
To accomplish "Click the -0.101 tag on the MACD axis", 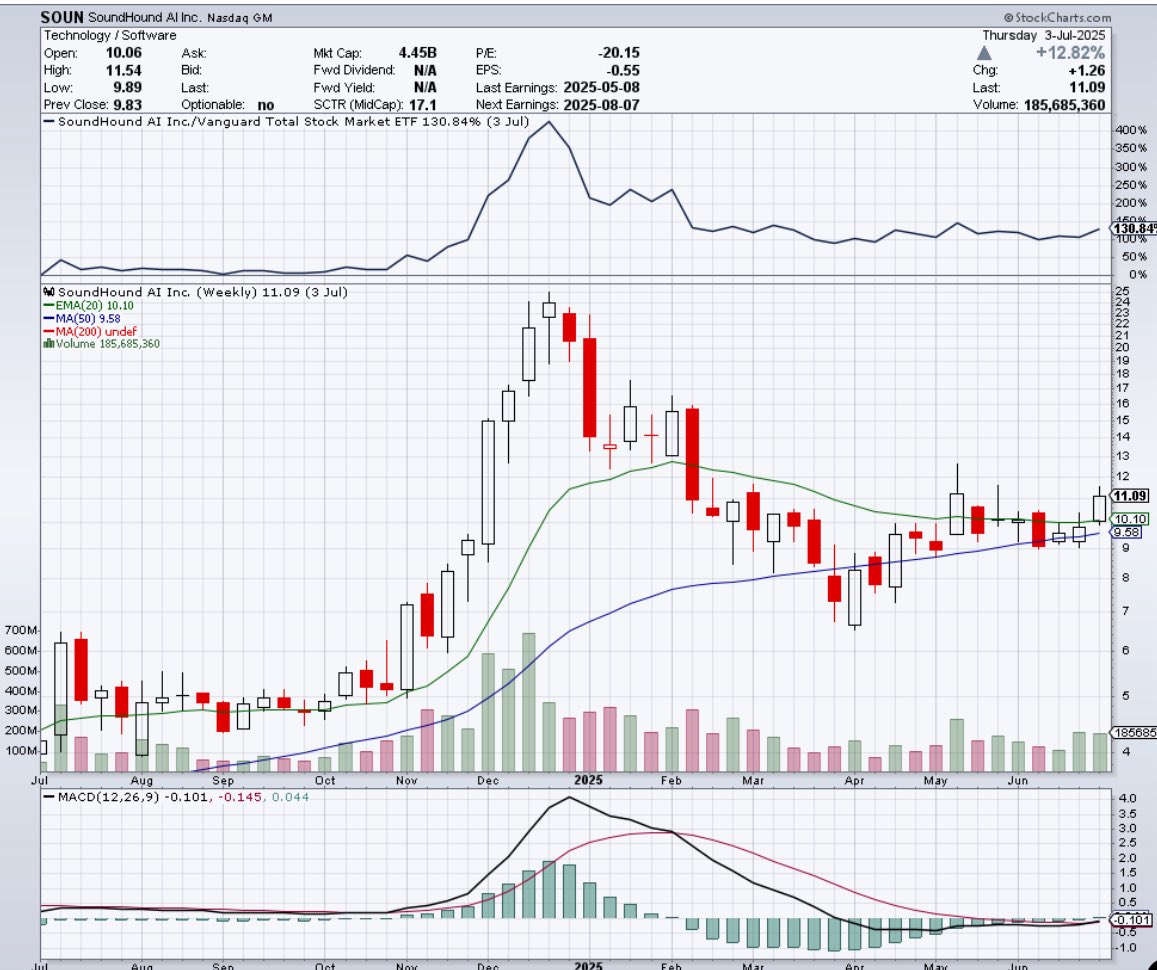I will pos(1132,919).
